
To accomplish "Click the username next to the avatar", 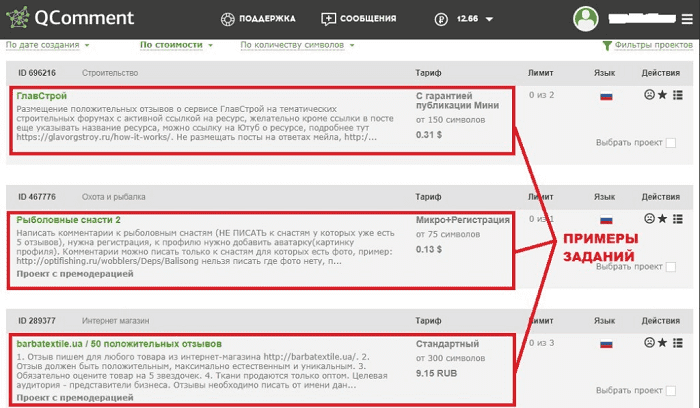I will (642, 19).
